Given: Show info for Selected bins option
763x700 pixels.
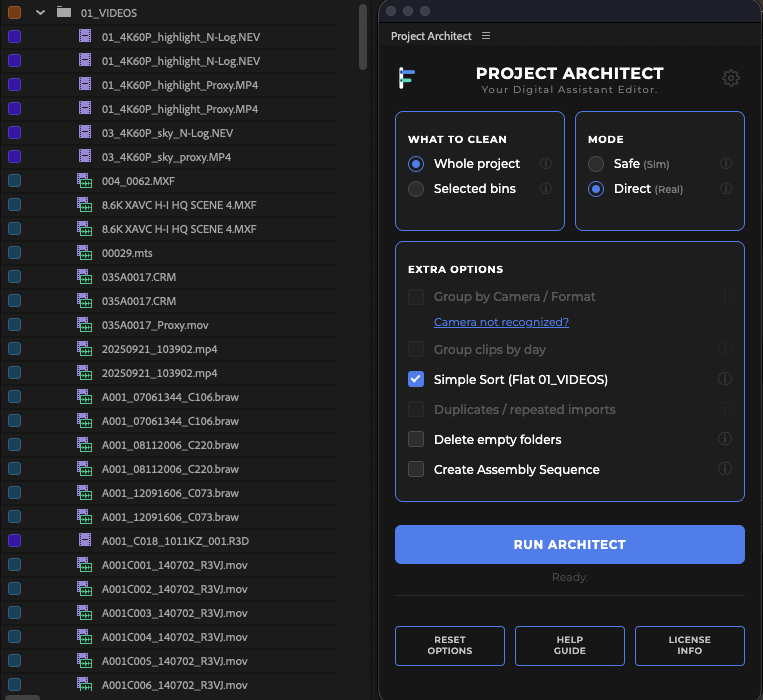Looking at the screenshot, I should click(x=546, y=188).
